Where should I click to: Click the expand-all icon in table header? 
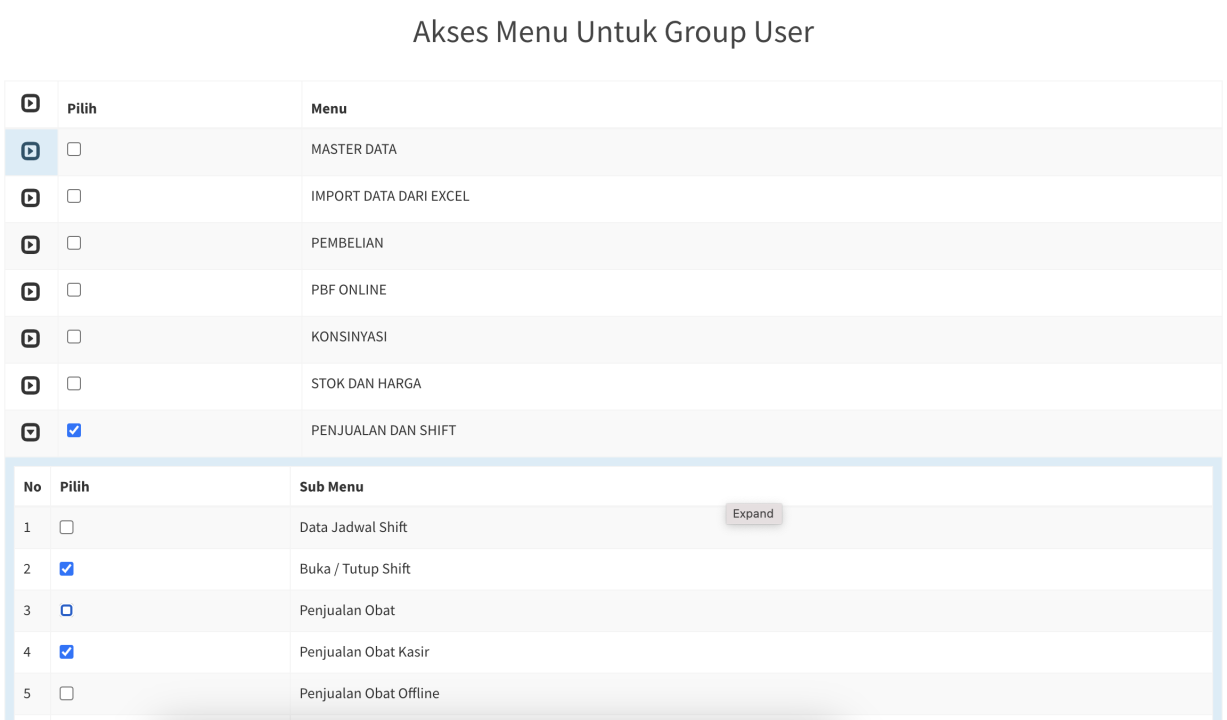[x=31, y=103]
